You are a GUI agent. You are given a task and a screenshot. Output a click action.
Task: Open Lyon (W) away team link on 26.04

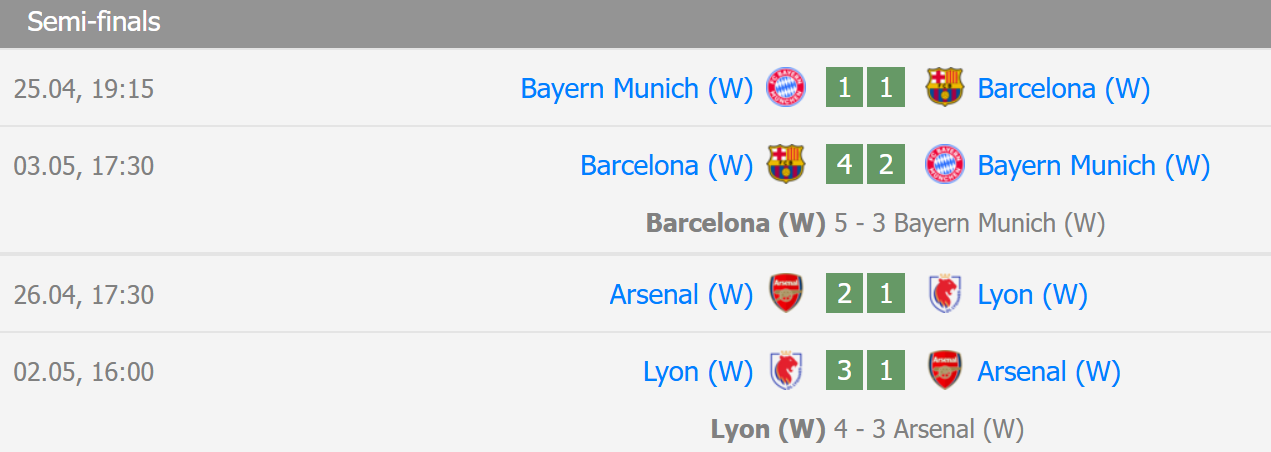point(1032,294)
